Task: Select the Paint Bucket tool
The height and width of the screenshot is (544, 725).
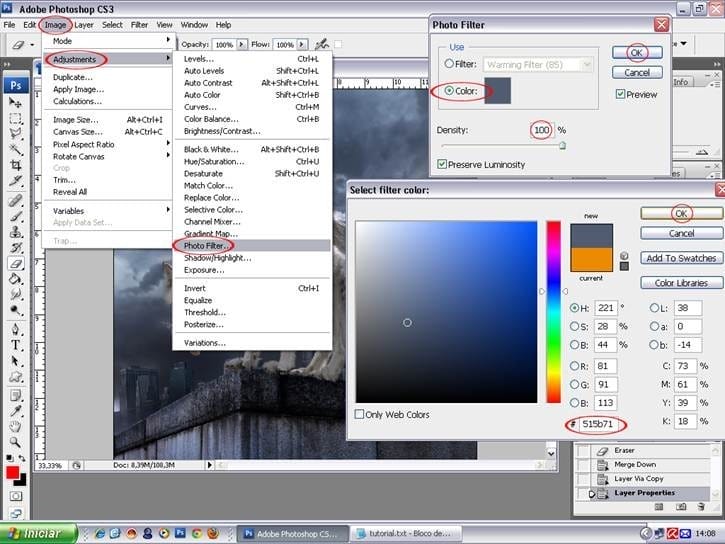Action: pyautogui.click(x=15, y=279)
